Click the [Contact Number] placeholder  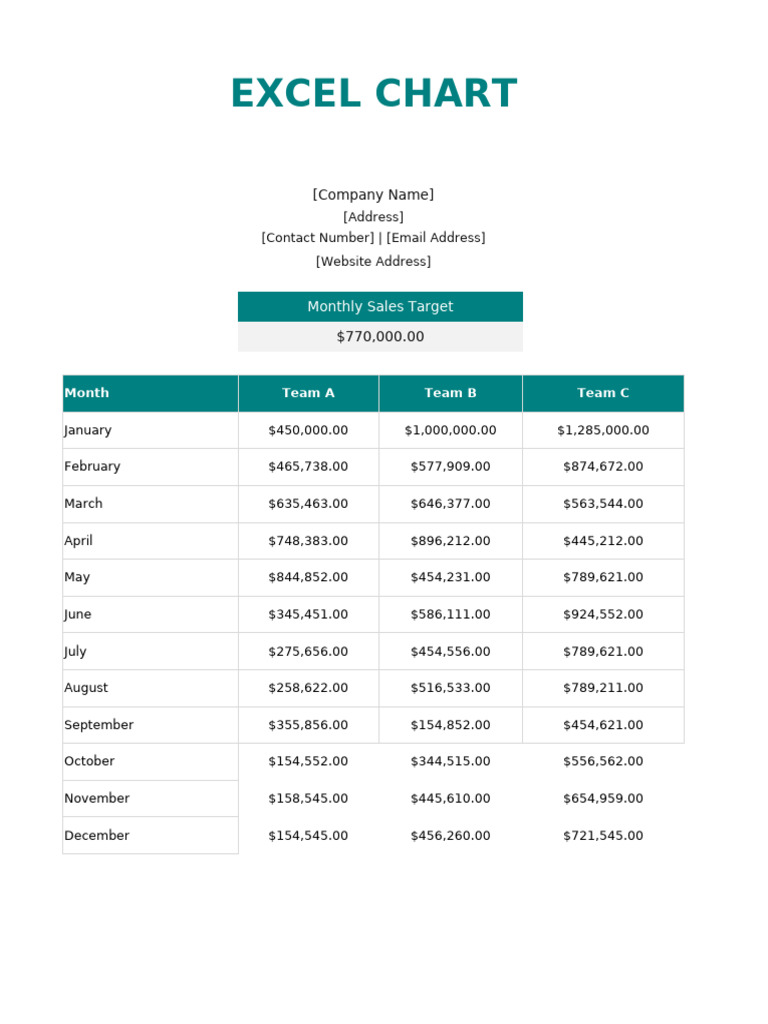click(318, 238)
